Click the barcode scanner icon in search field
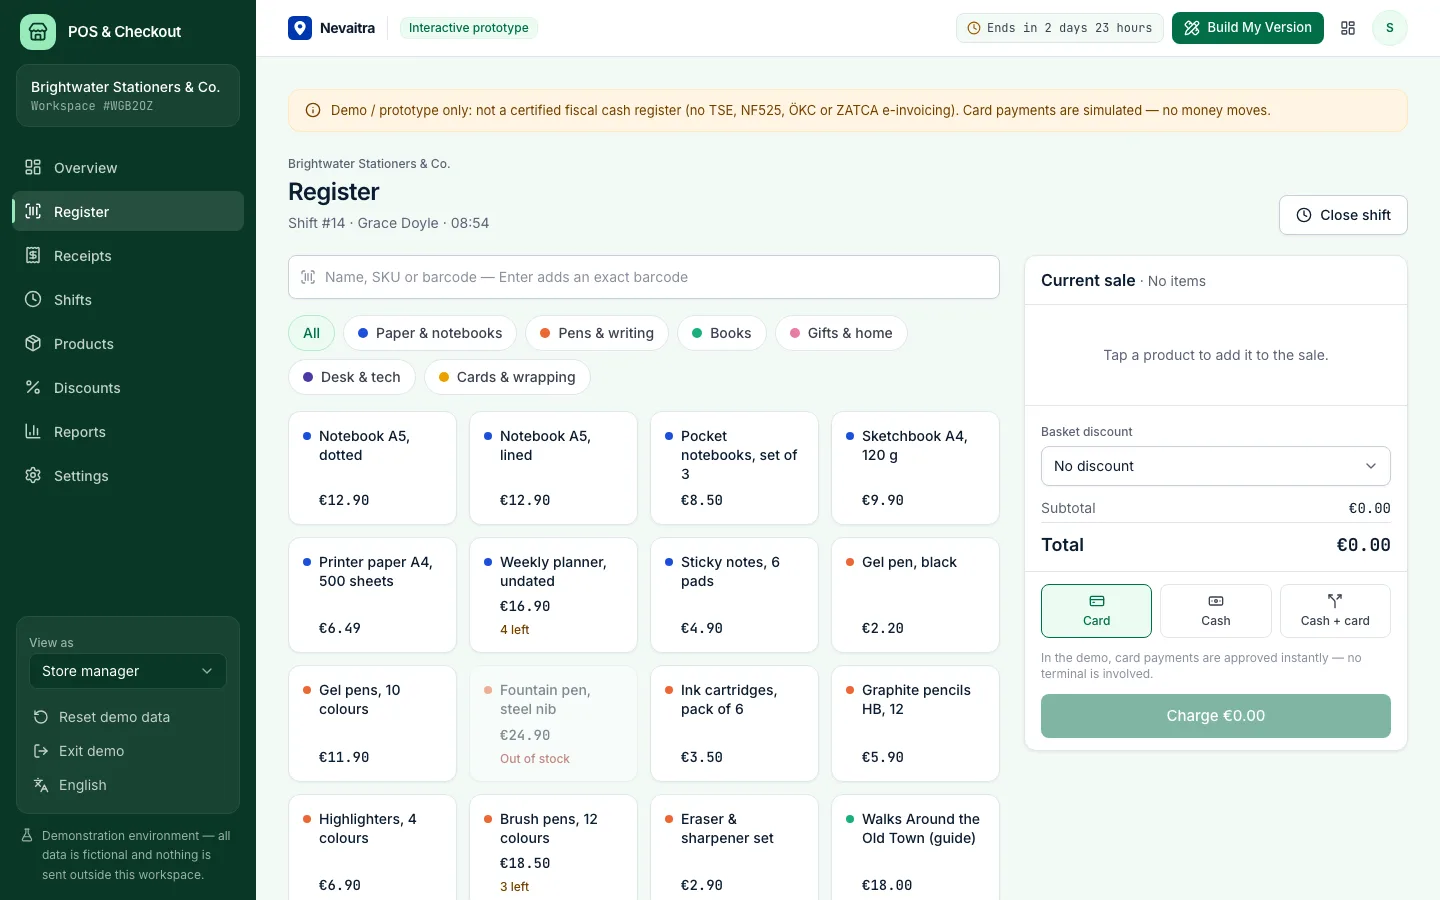This screenshot has height=900, width=1440. [x=308, y=277]
